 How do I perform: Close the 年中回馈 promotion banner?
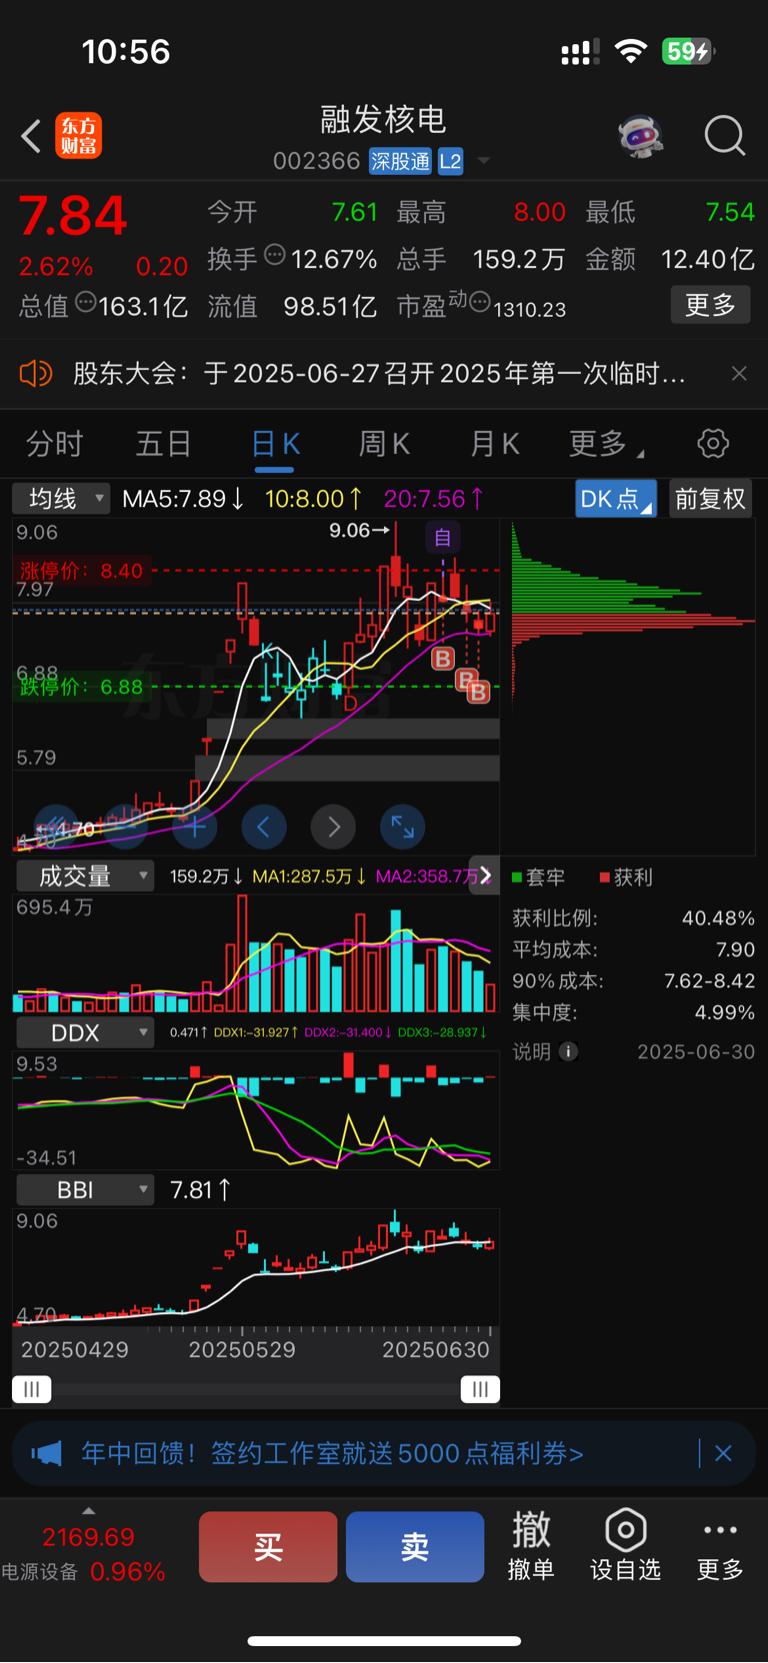point(723,1453)
